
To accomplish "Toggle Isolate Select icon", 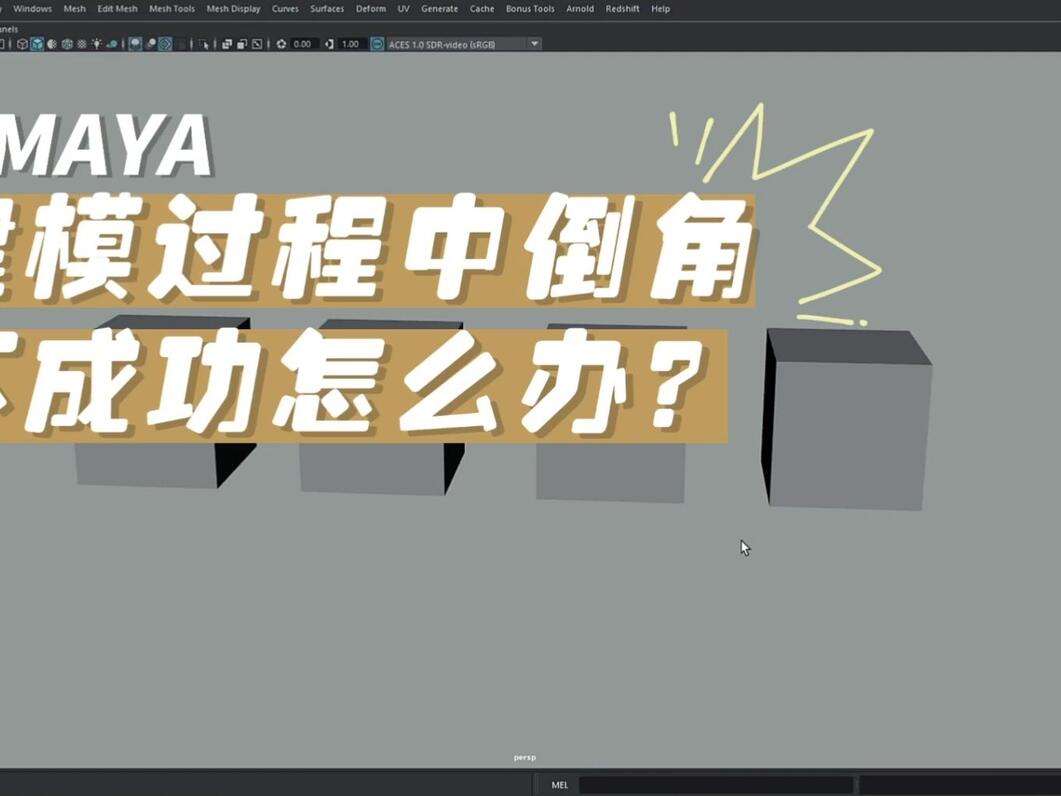I will (x=203, y=44).
